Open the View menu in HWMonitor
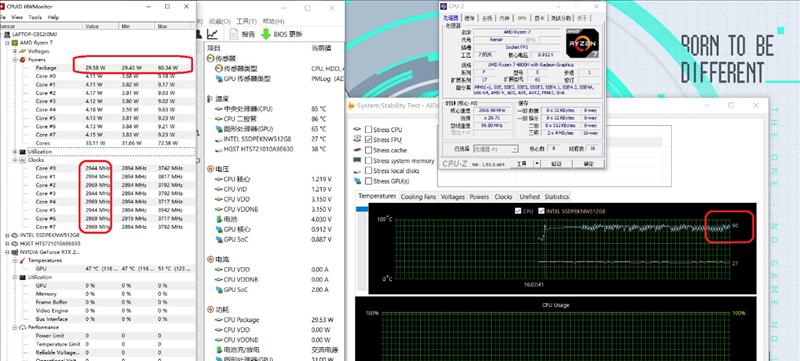The width and height of the screenshot is (800, 361). 17,17
